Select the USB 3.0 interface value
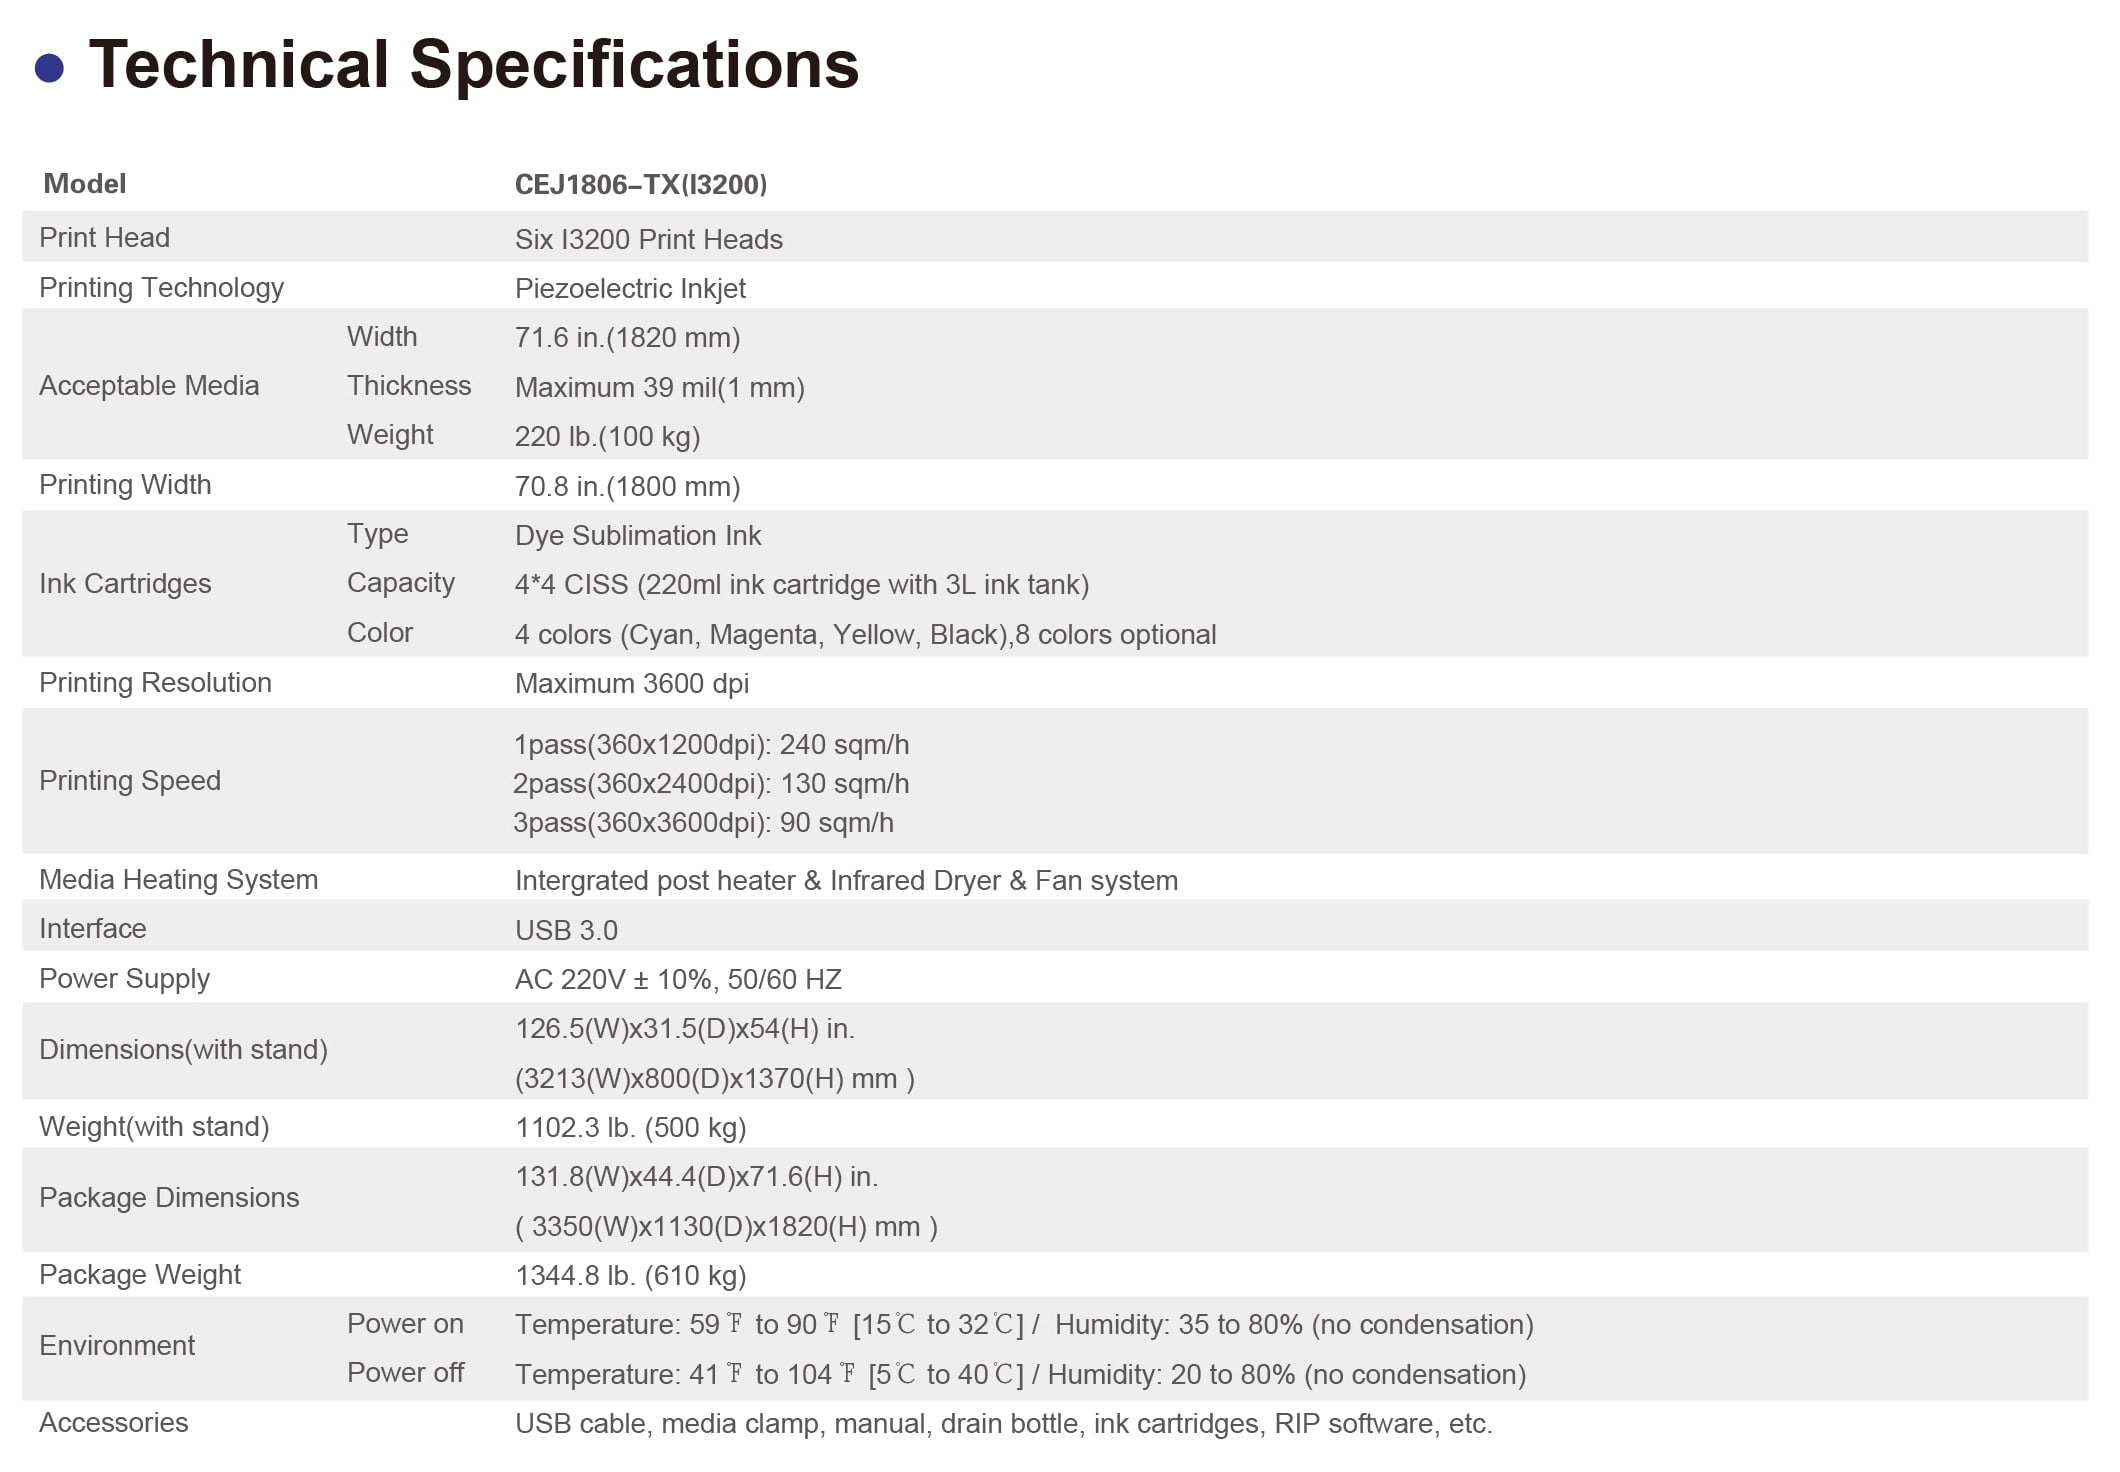This screenshot has height=1472, width=2120. [x=566, y=931]
